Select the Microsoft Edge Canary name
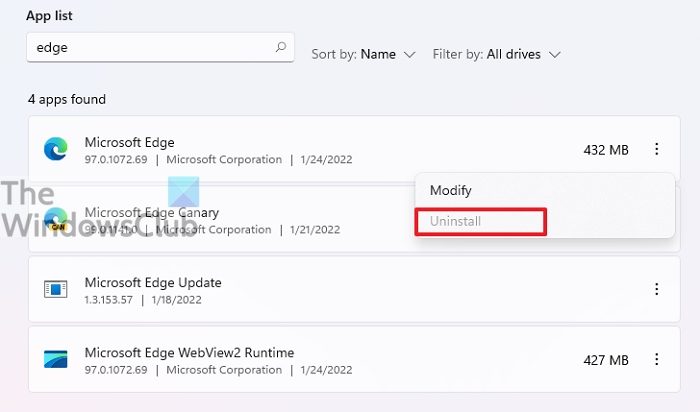The image size is (700, 412). (152, 212)
